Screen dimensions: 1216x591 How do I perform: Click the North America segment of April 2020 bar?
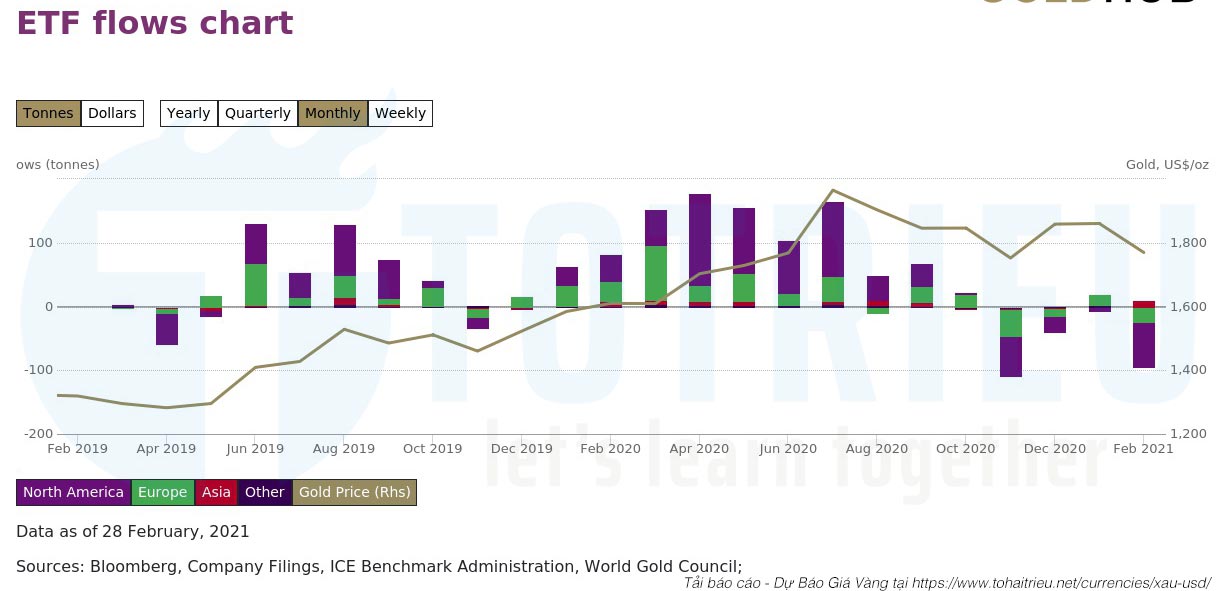click(700, 239)
